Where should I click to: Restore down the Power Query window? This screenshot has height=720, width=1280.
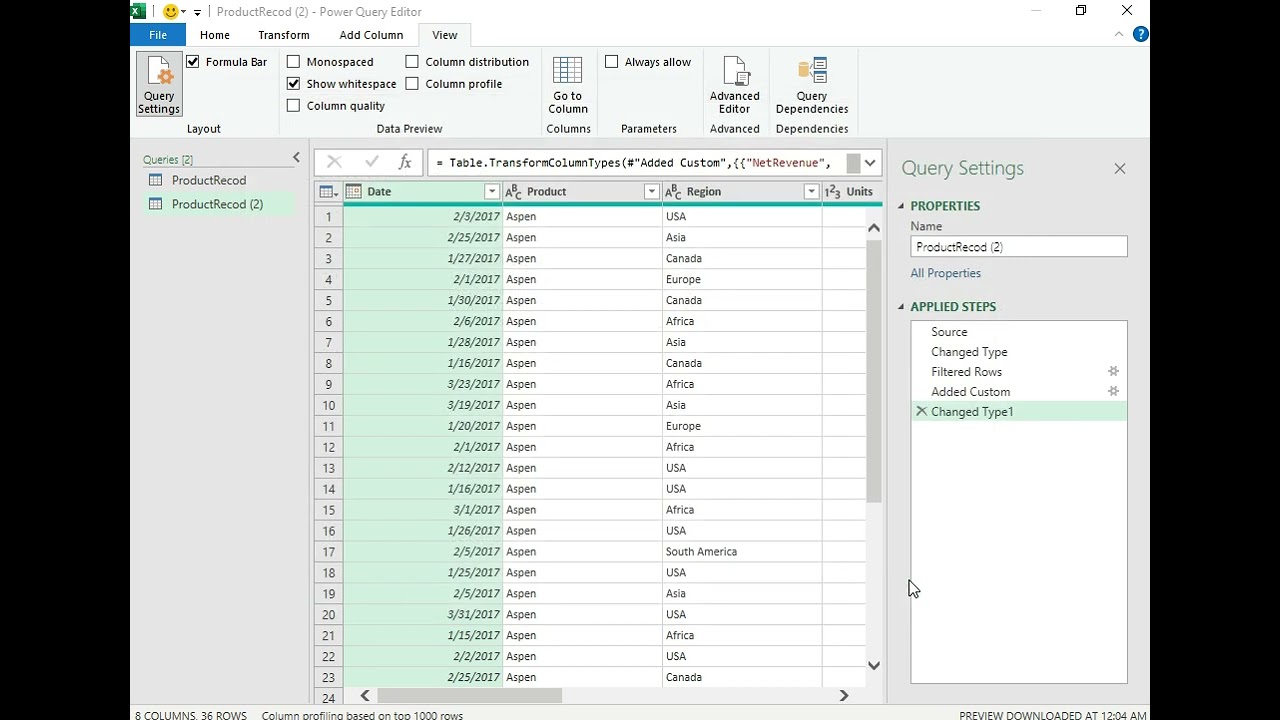click(1081, 11)
